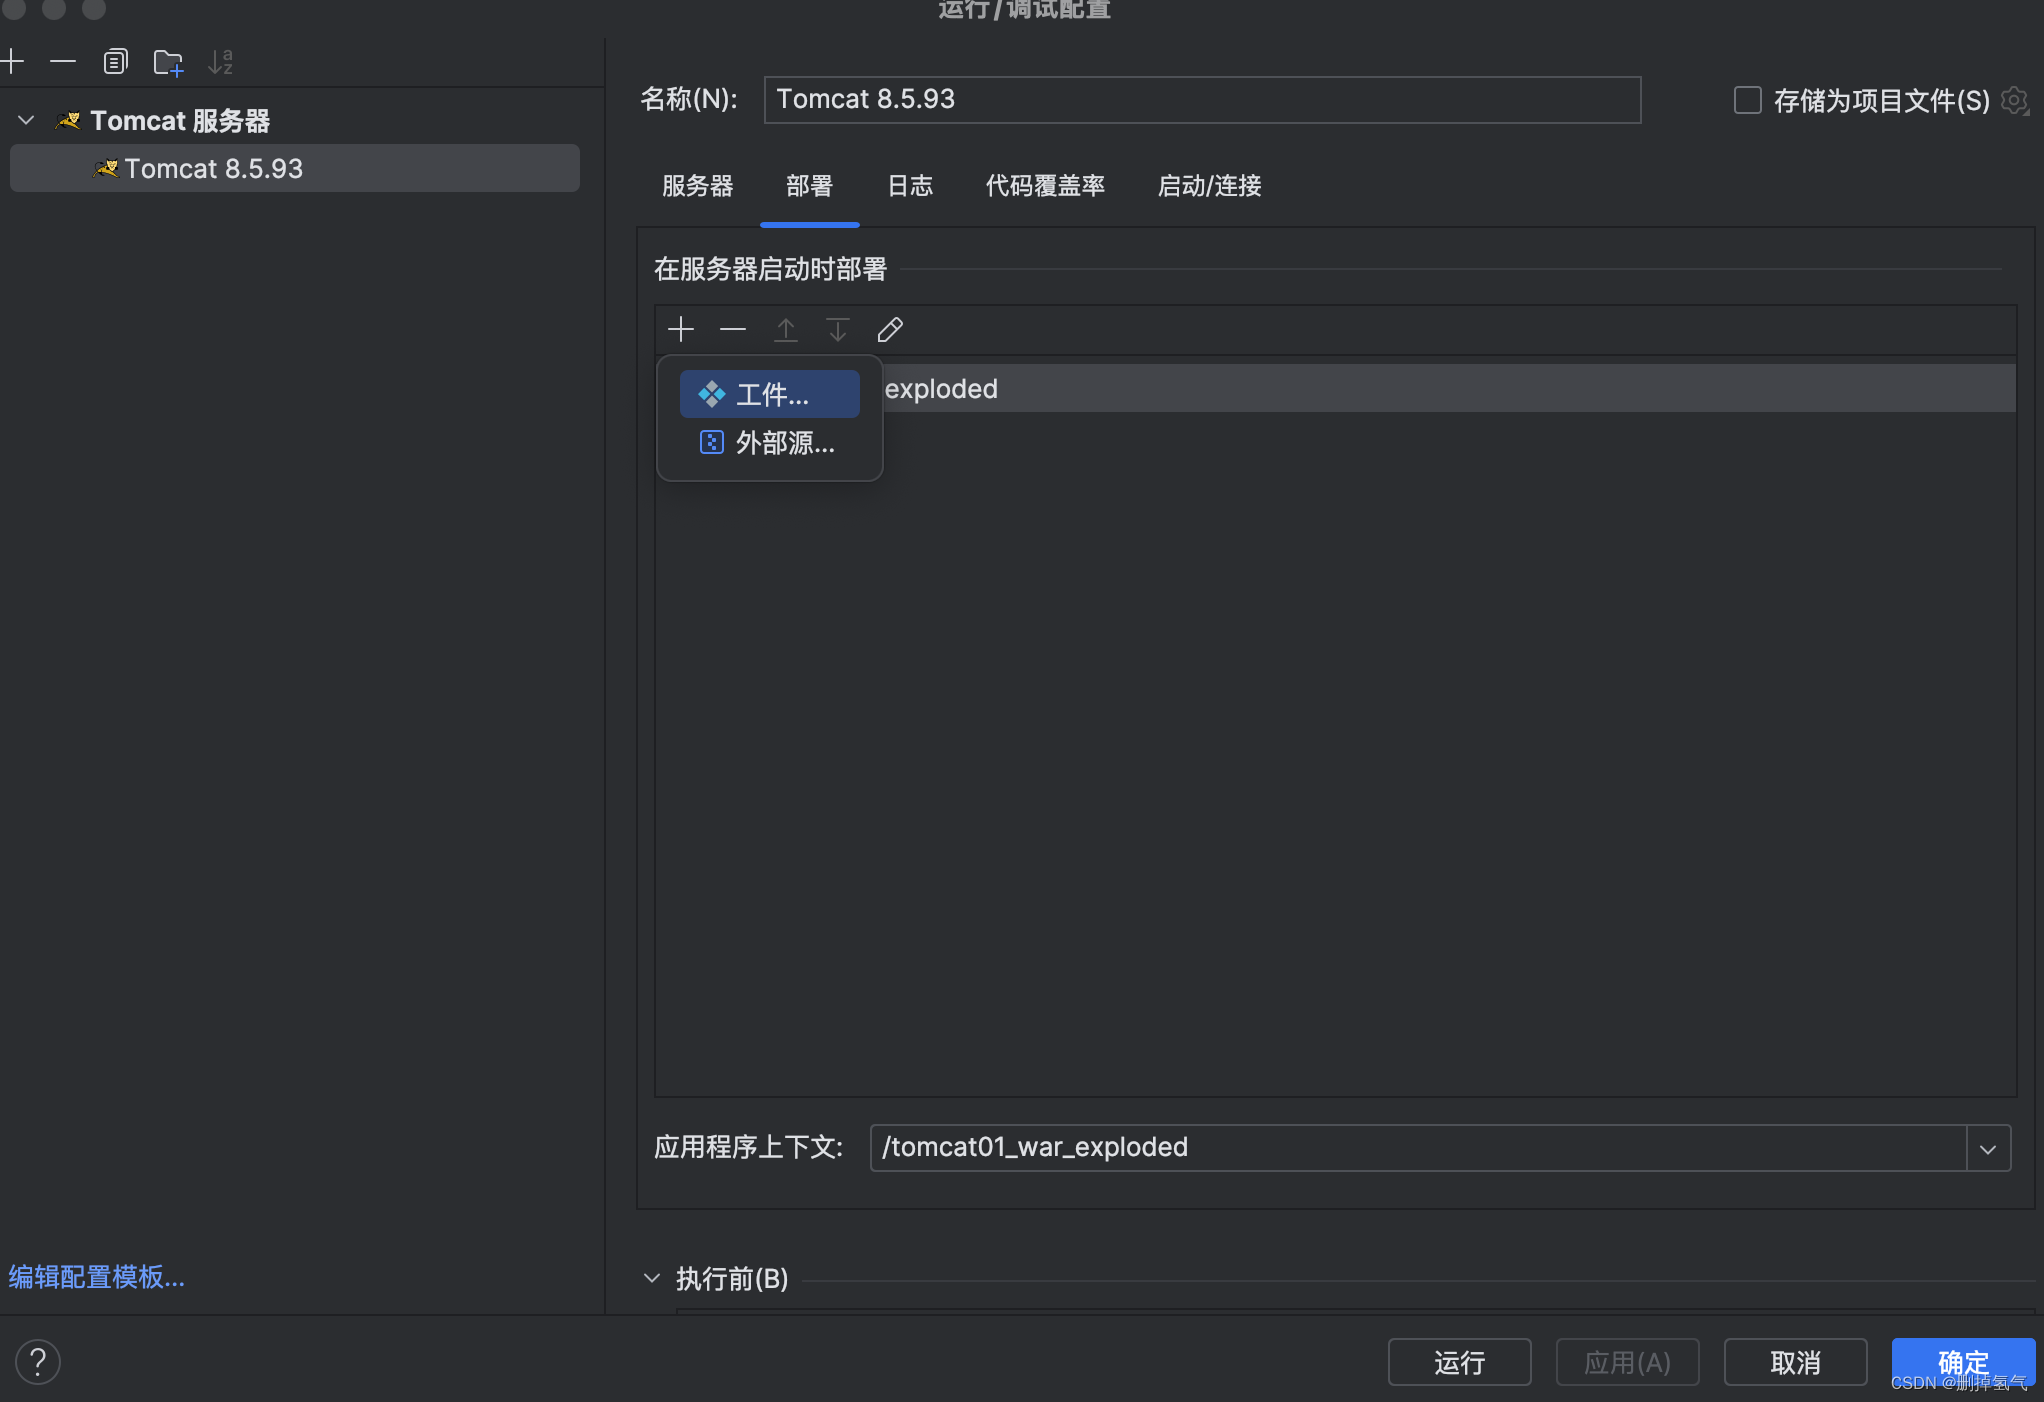Select the Tomcat 8.5.93 configuration
This screenshot has height=1402, width=2044.
tap(295, 168)
